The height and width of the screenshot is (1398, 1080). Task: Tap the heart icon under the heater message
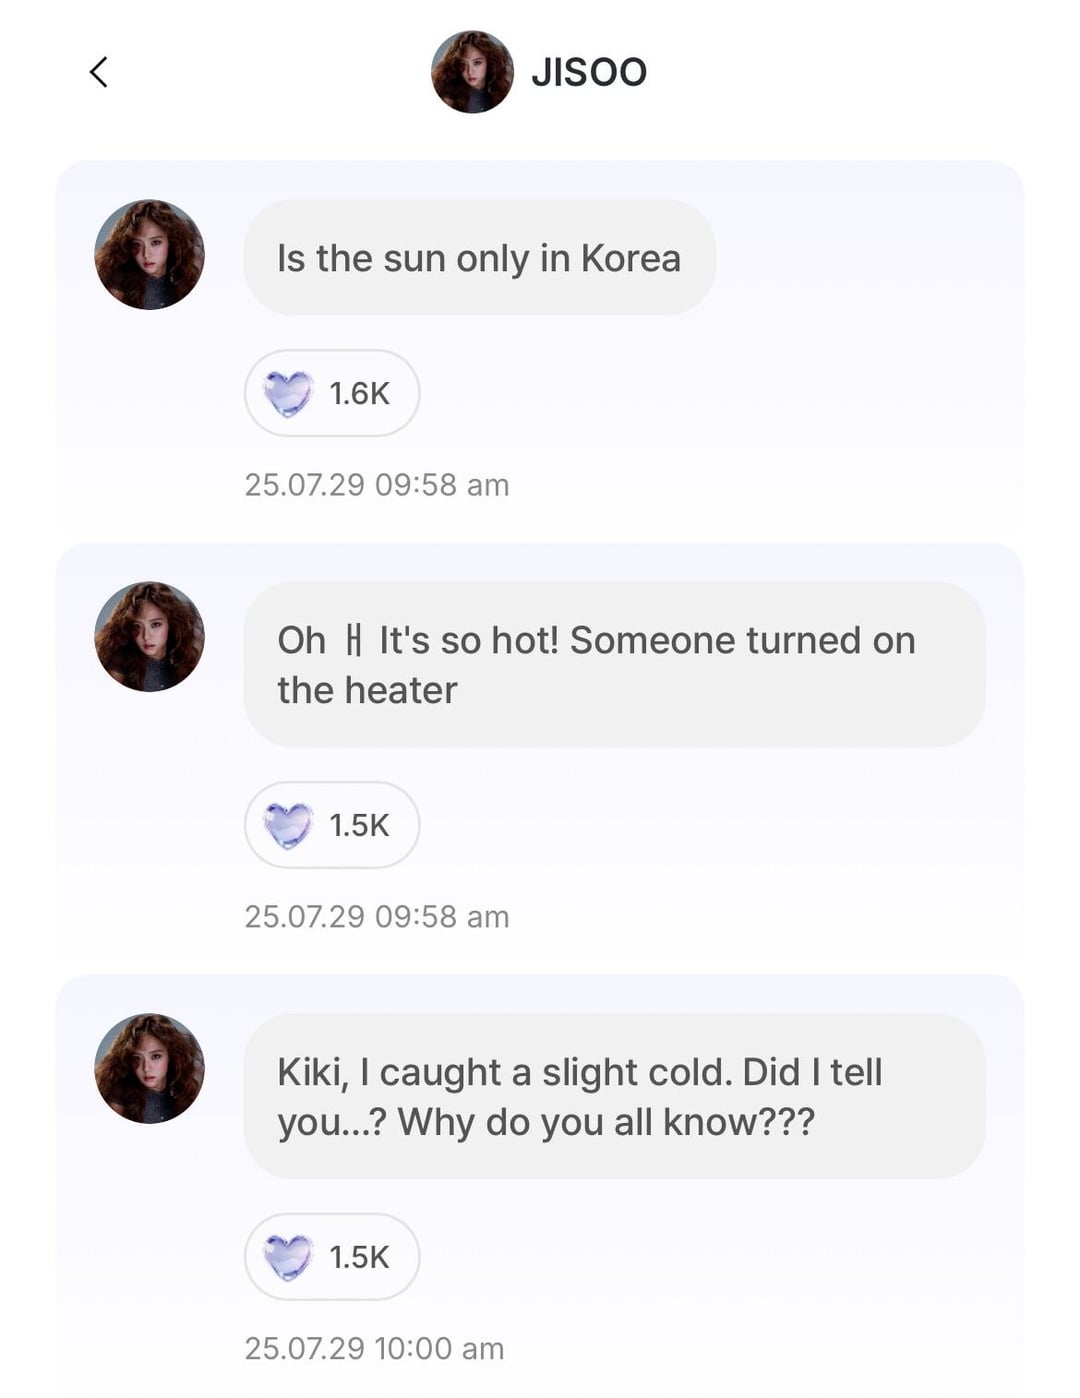pos(288,825)
